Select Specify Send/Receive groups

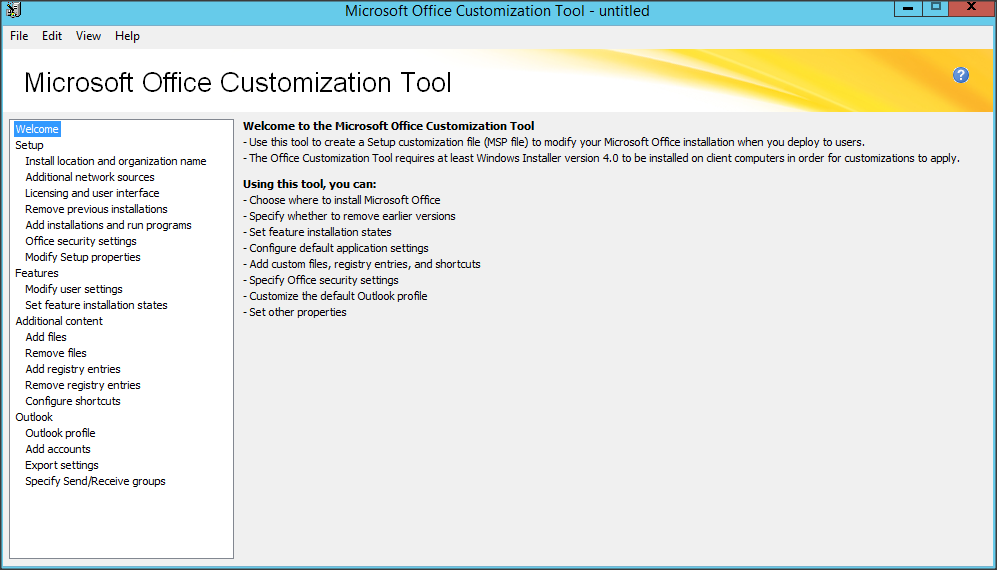click(95, 481)
